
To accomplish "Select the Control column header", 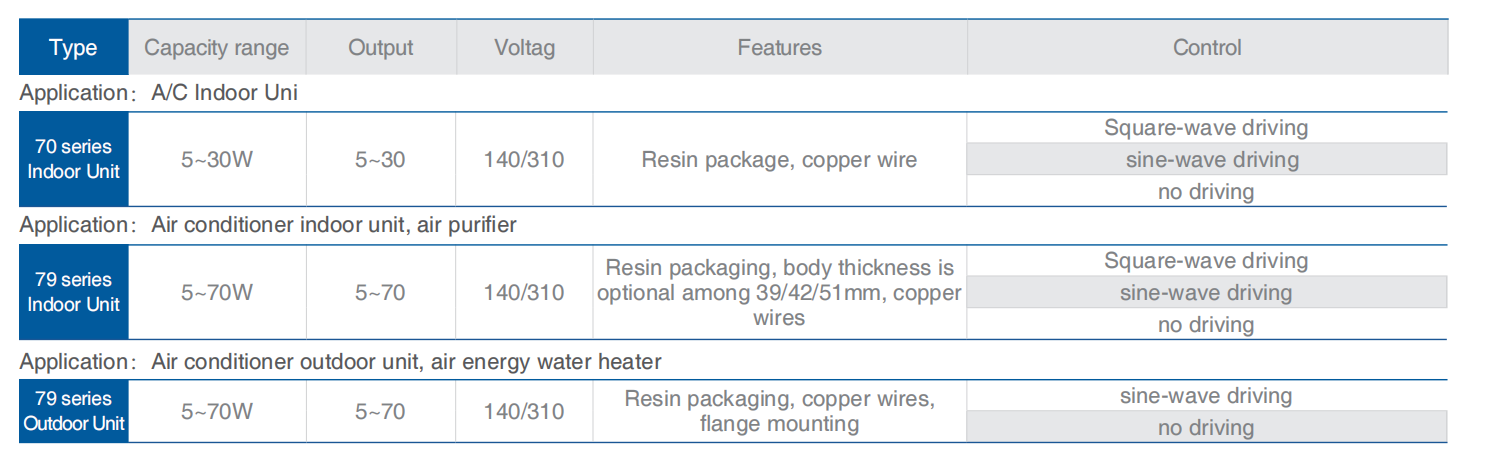I will [x=1207, y=47].
